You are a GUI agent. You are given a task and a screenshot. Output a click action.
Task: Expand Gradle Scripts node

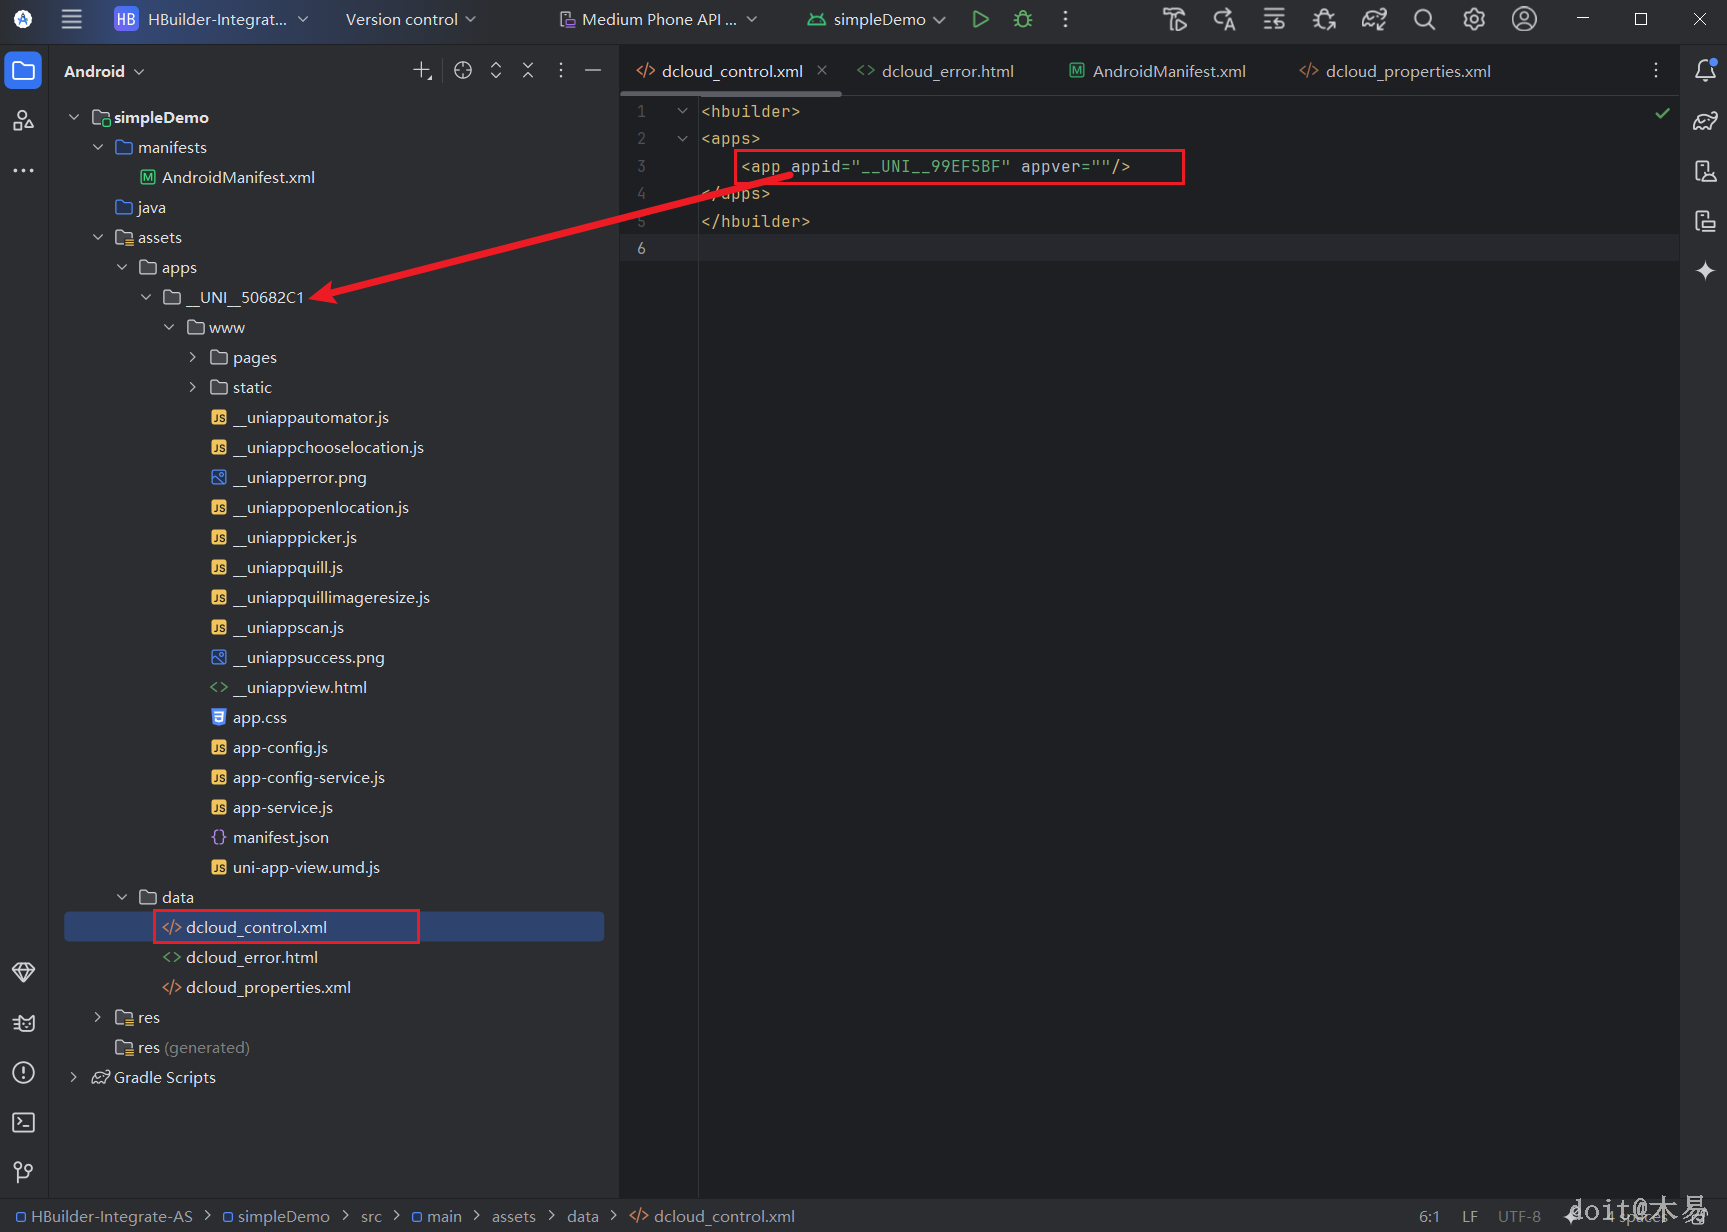point(73,1077)
